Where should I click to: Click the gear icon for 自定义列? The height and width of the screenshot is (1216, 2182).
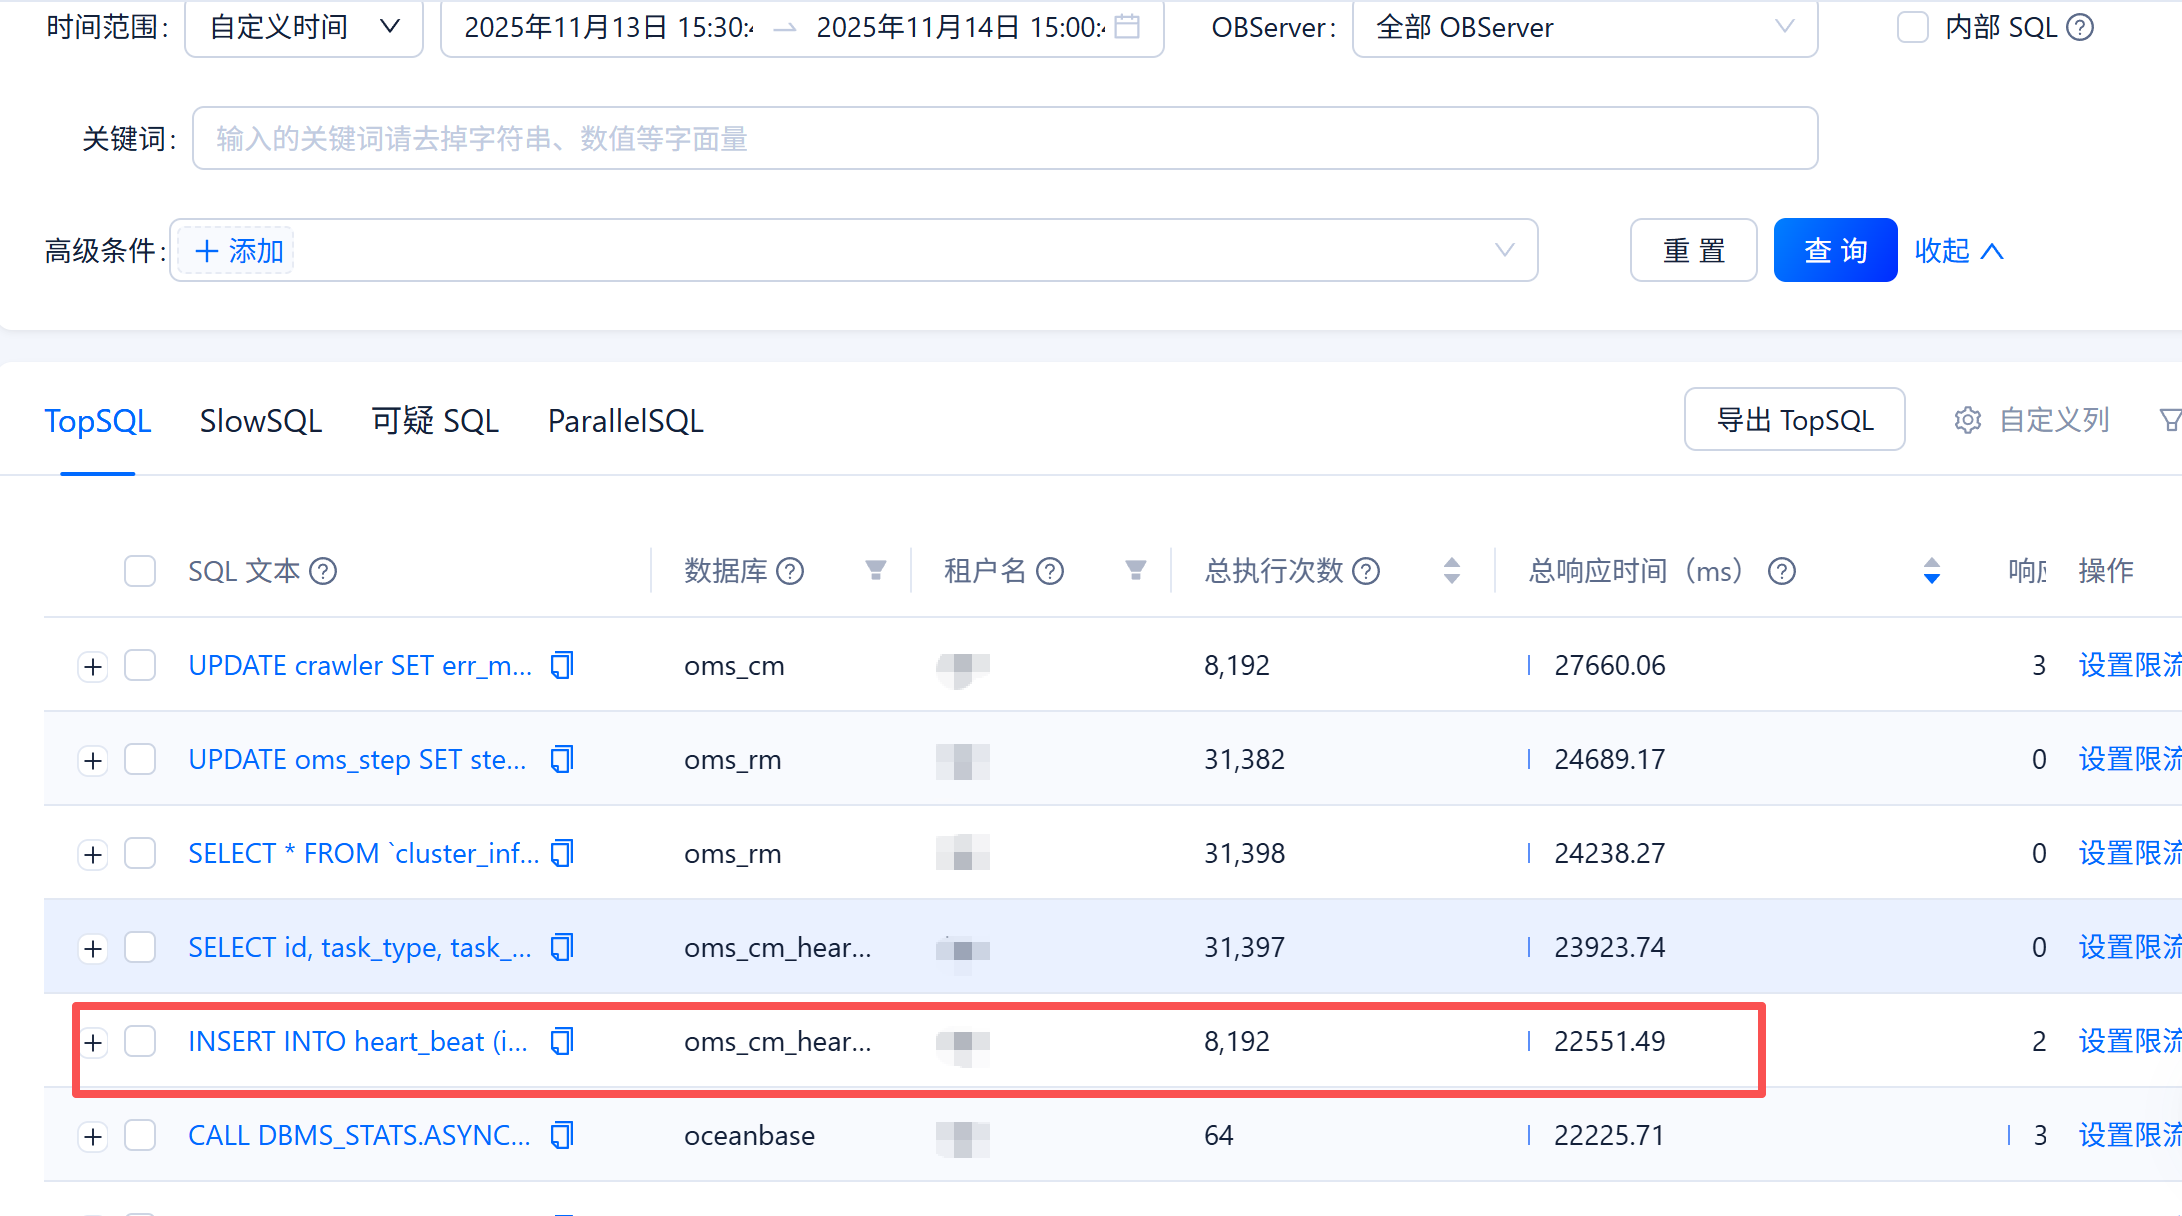1967,420
